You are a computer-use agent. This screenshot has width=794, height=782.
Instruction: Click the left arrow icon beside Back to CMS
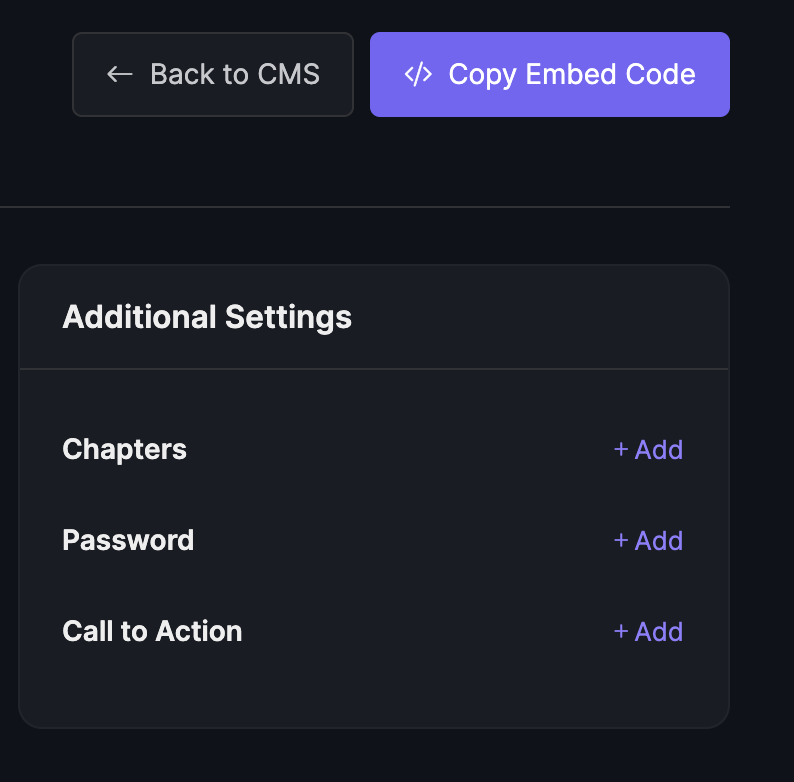click(x=120, y=74)
